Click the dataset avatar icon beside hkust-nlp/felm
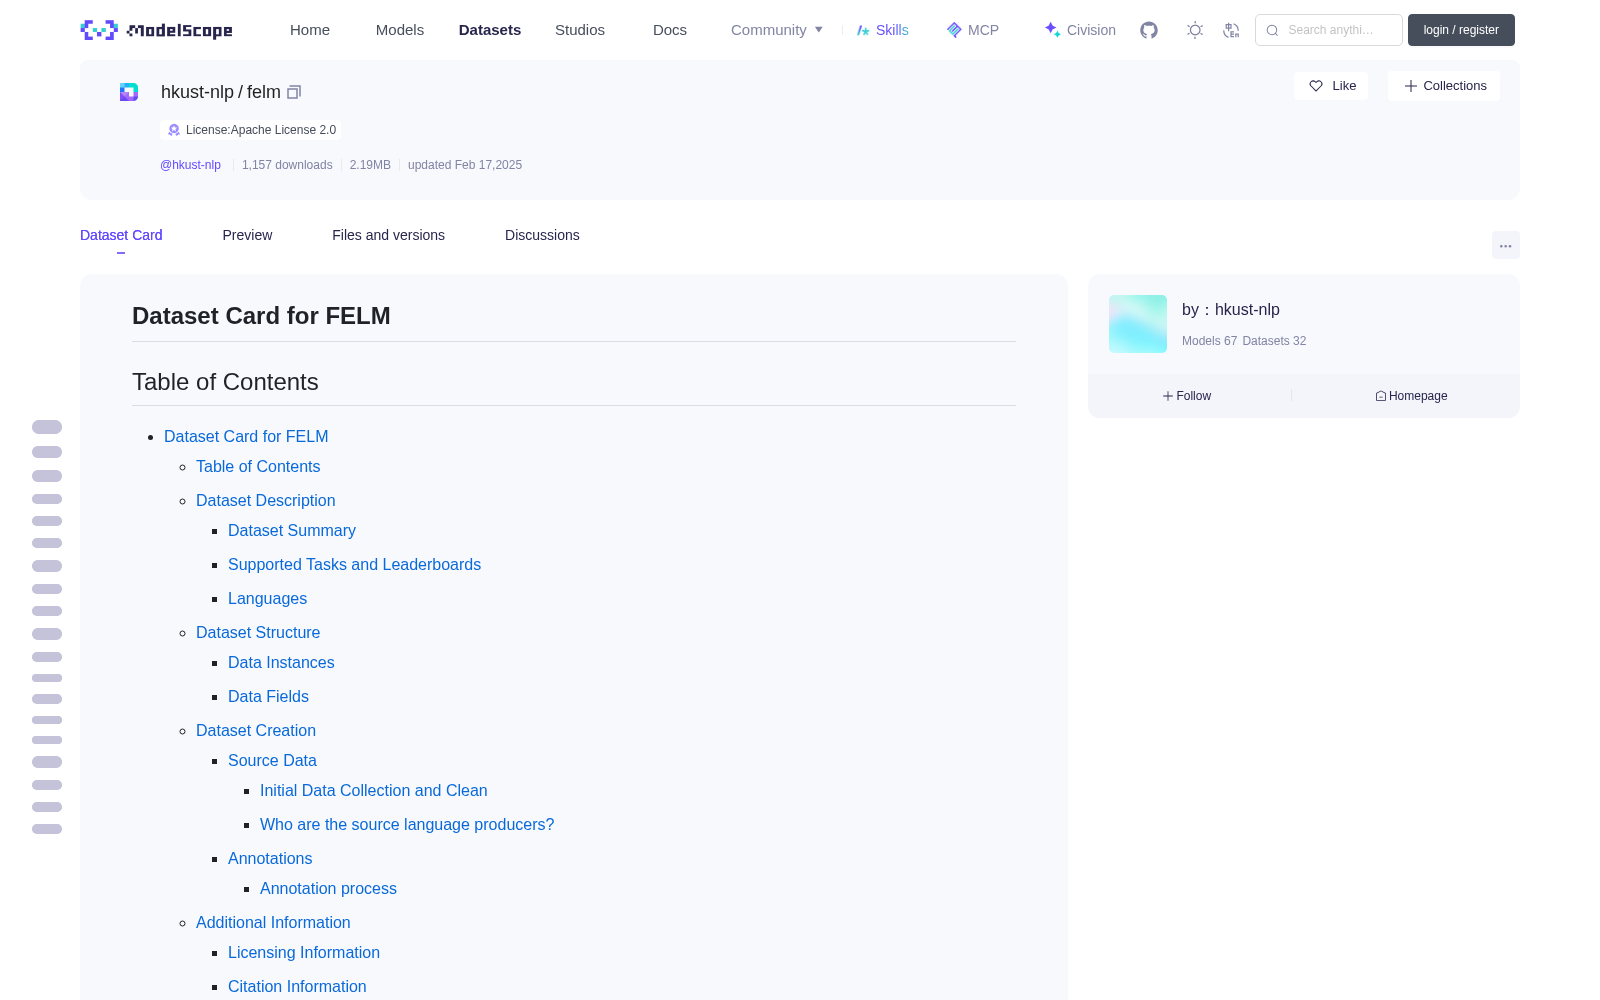1600x1000 pixels. pyautogui.click(x=129, y=92)
